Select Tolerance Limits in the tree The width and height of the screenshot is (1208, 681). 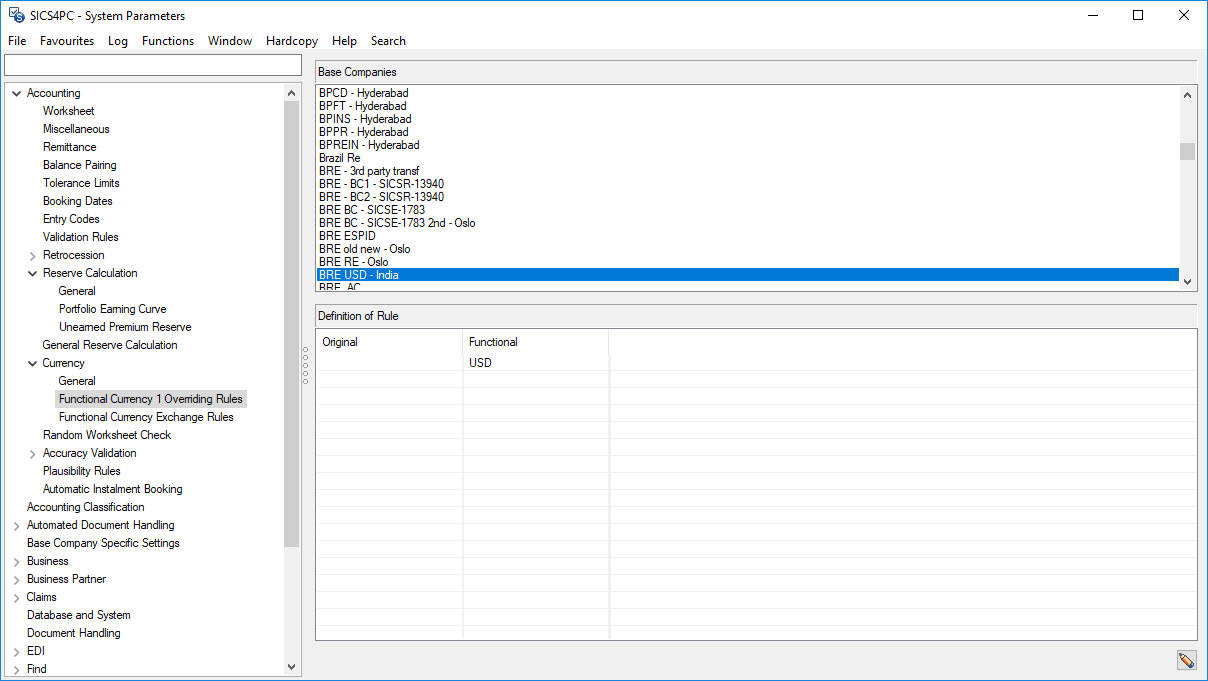(x=81, y=183)
